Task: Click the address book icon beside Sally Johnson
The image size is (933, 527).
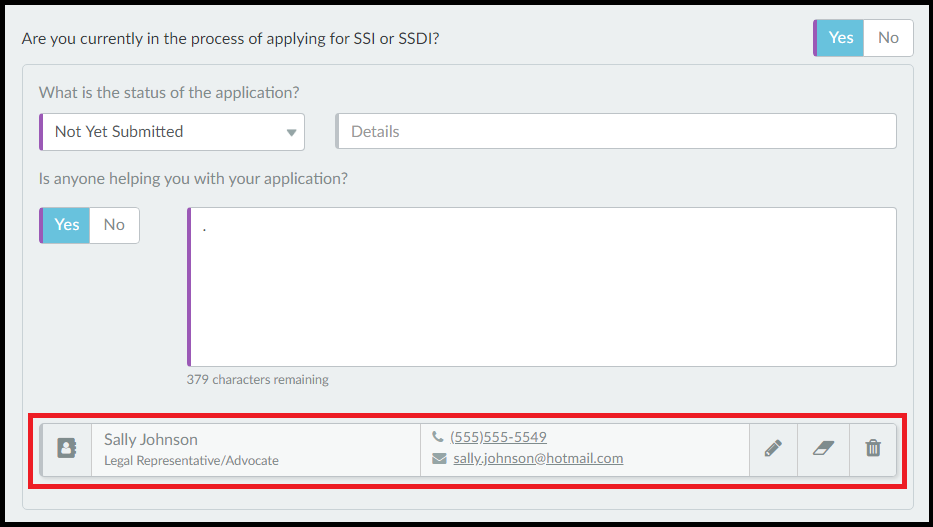Action: pyautogui.click(x=66, y=449)
